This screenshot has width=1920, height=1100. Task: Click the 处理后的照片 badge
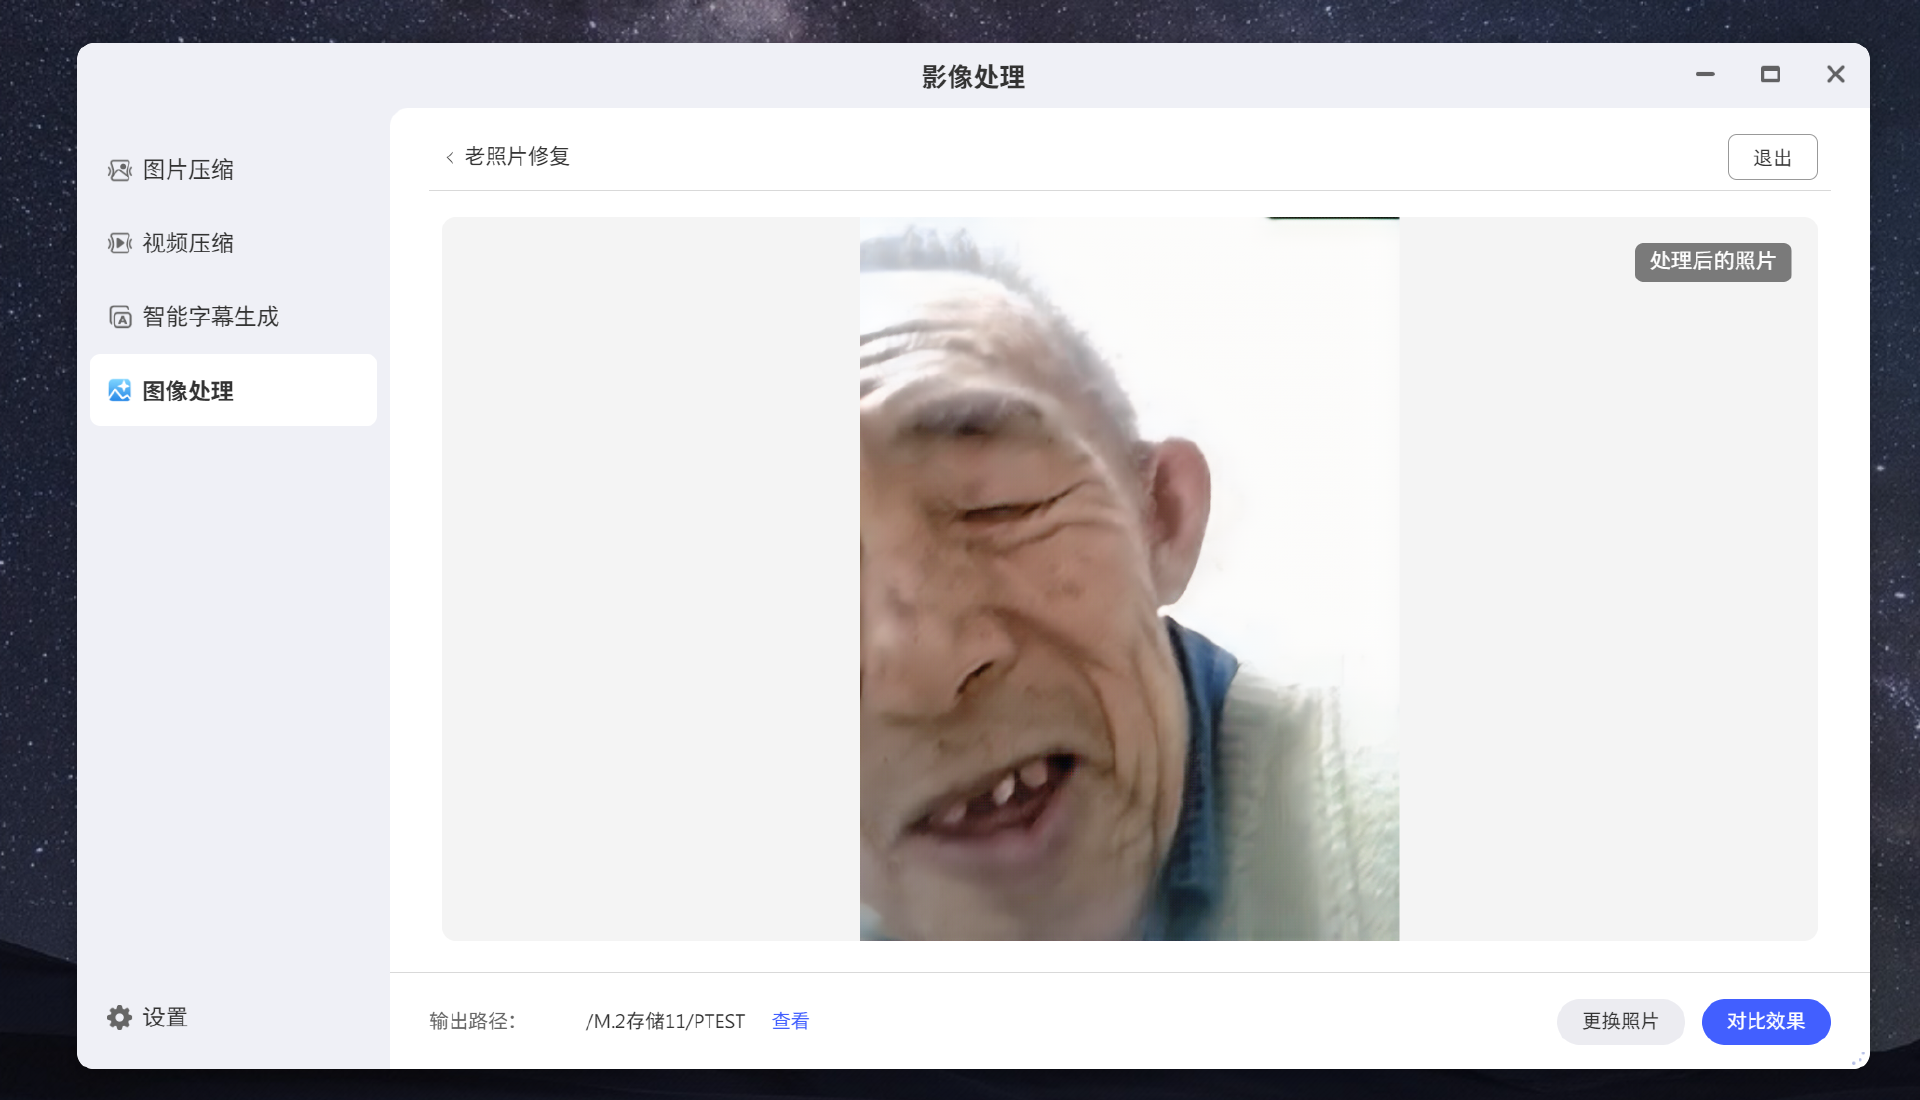click(1712, 262)
